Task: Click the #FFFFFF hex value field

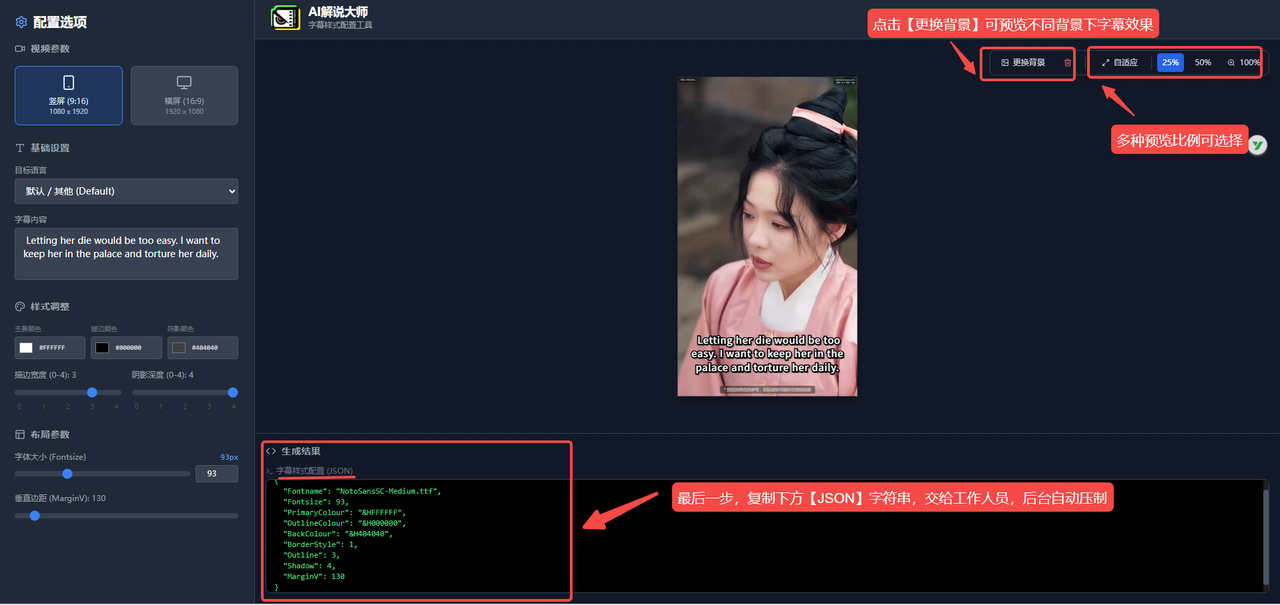Action: pyautogui.click(x=52, y=348)
